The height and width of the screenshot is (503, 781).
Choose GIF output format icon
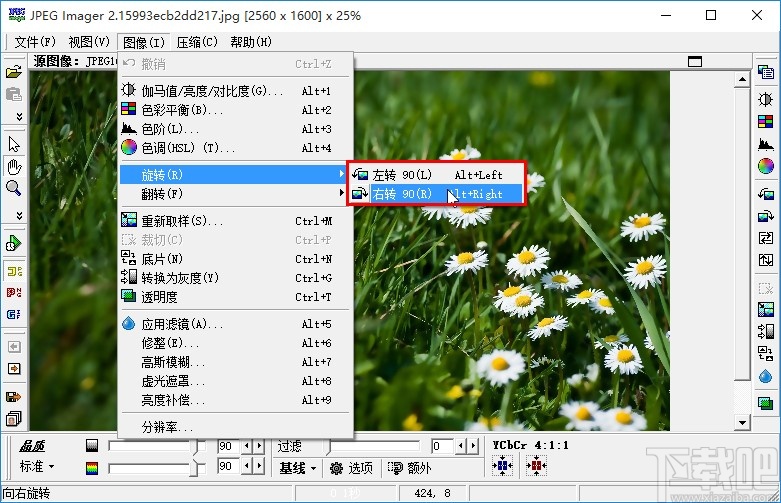point(14,314)
